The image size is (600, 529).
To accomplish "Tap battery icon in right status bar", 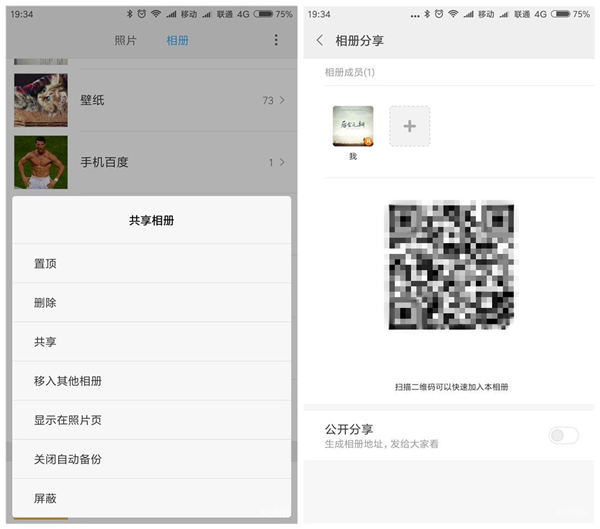I will coord(561,14).
